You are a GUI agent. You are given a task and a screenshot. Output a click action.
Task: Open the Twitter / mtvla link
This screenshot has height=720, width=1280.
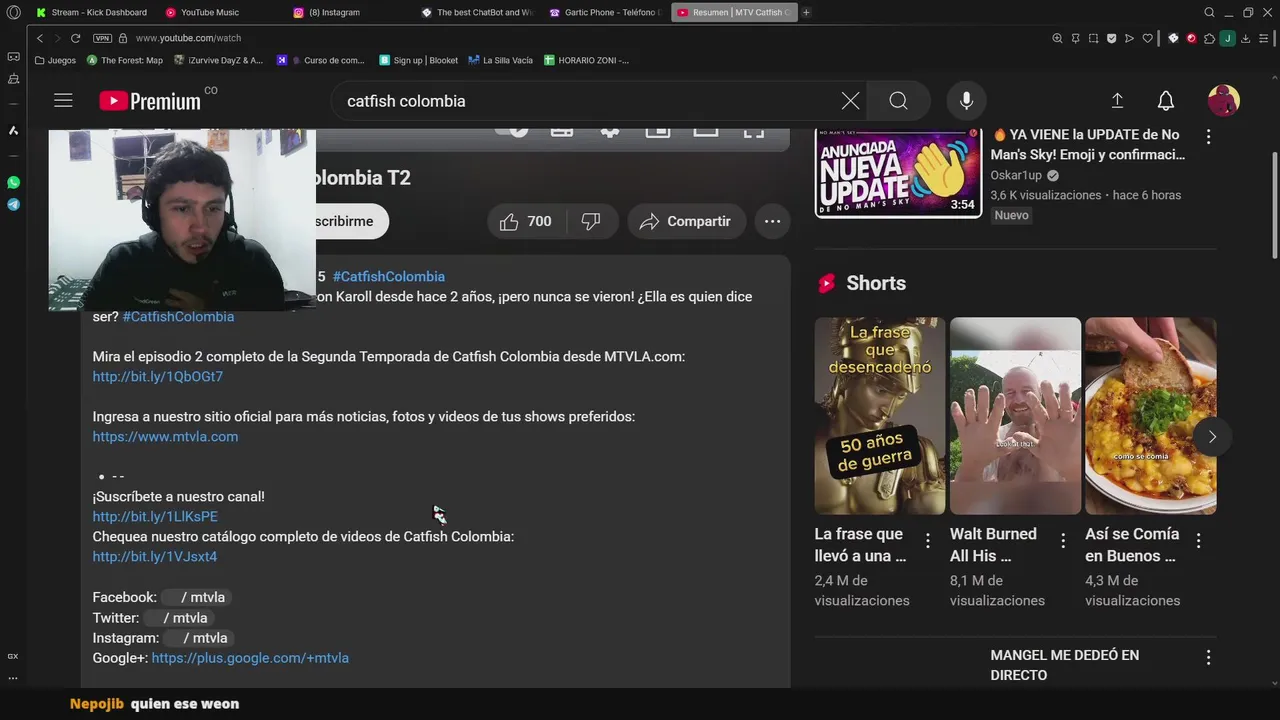(178, 618)
